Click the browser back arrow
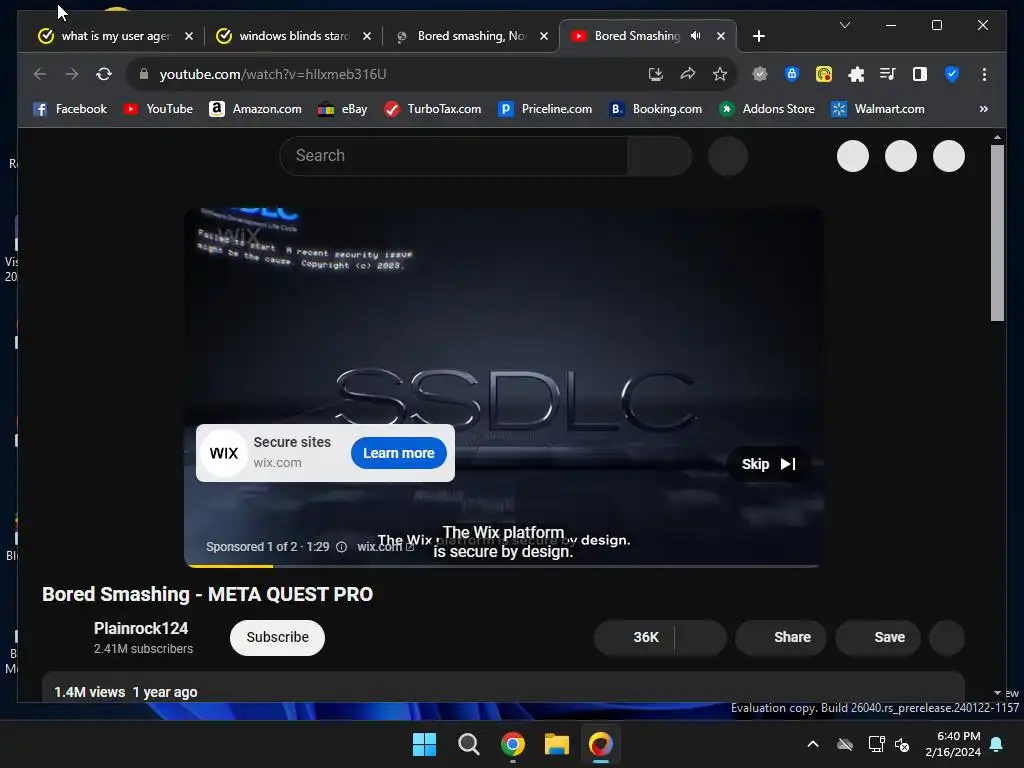Image resolution: width=1024 pixels, height=768 pixels. tap(40, 74)
